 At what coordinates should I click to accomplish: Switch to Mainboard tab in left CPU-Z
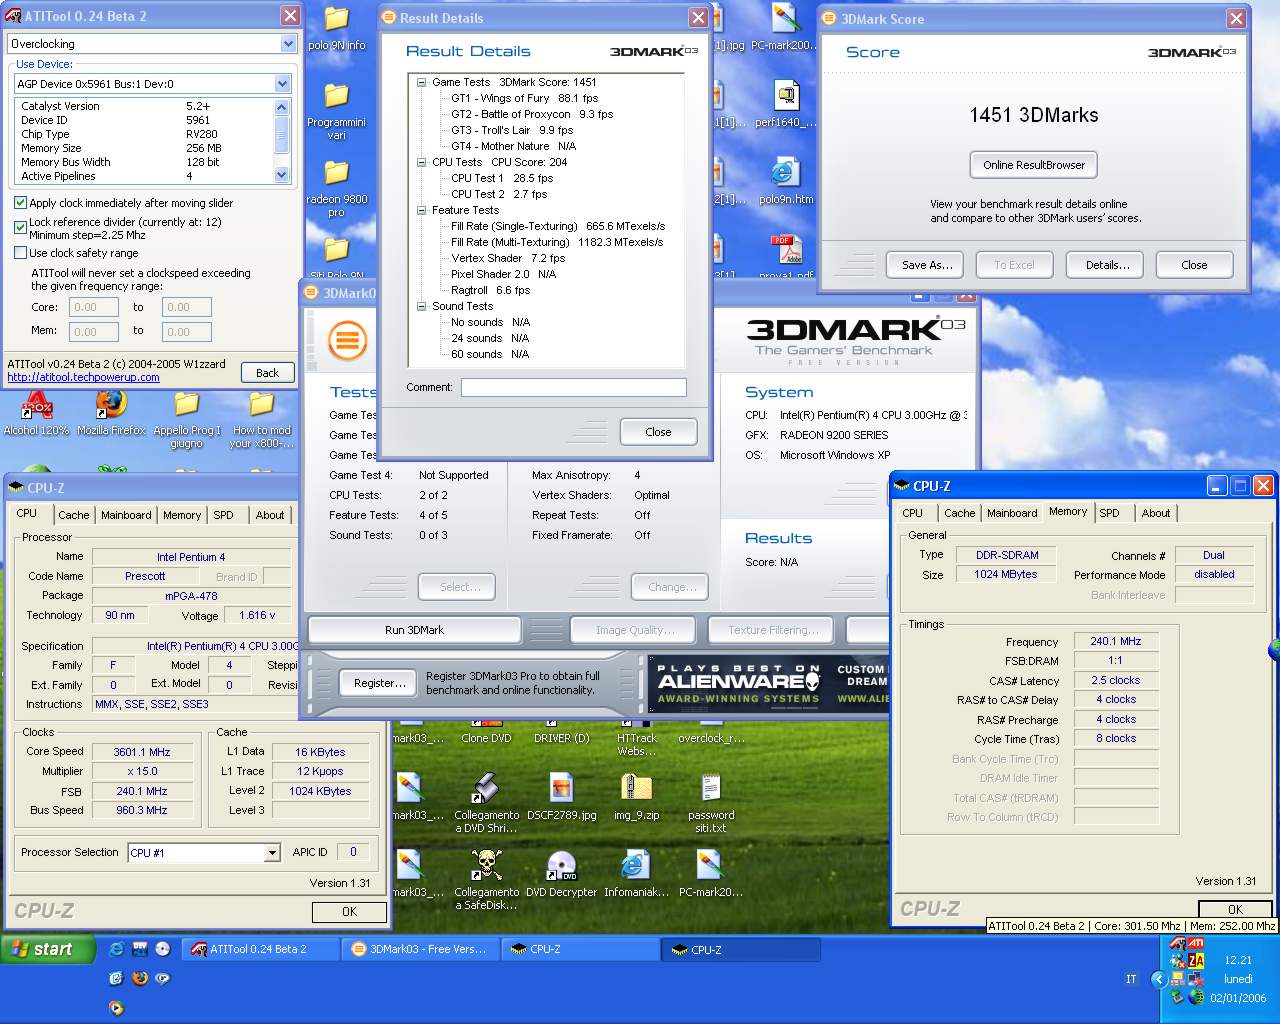[126, 515]
